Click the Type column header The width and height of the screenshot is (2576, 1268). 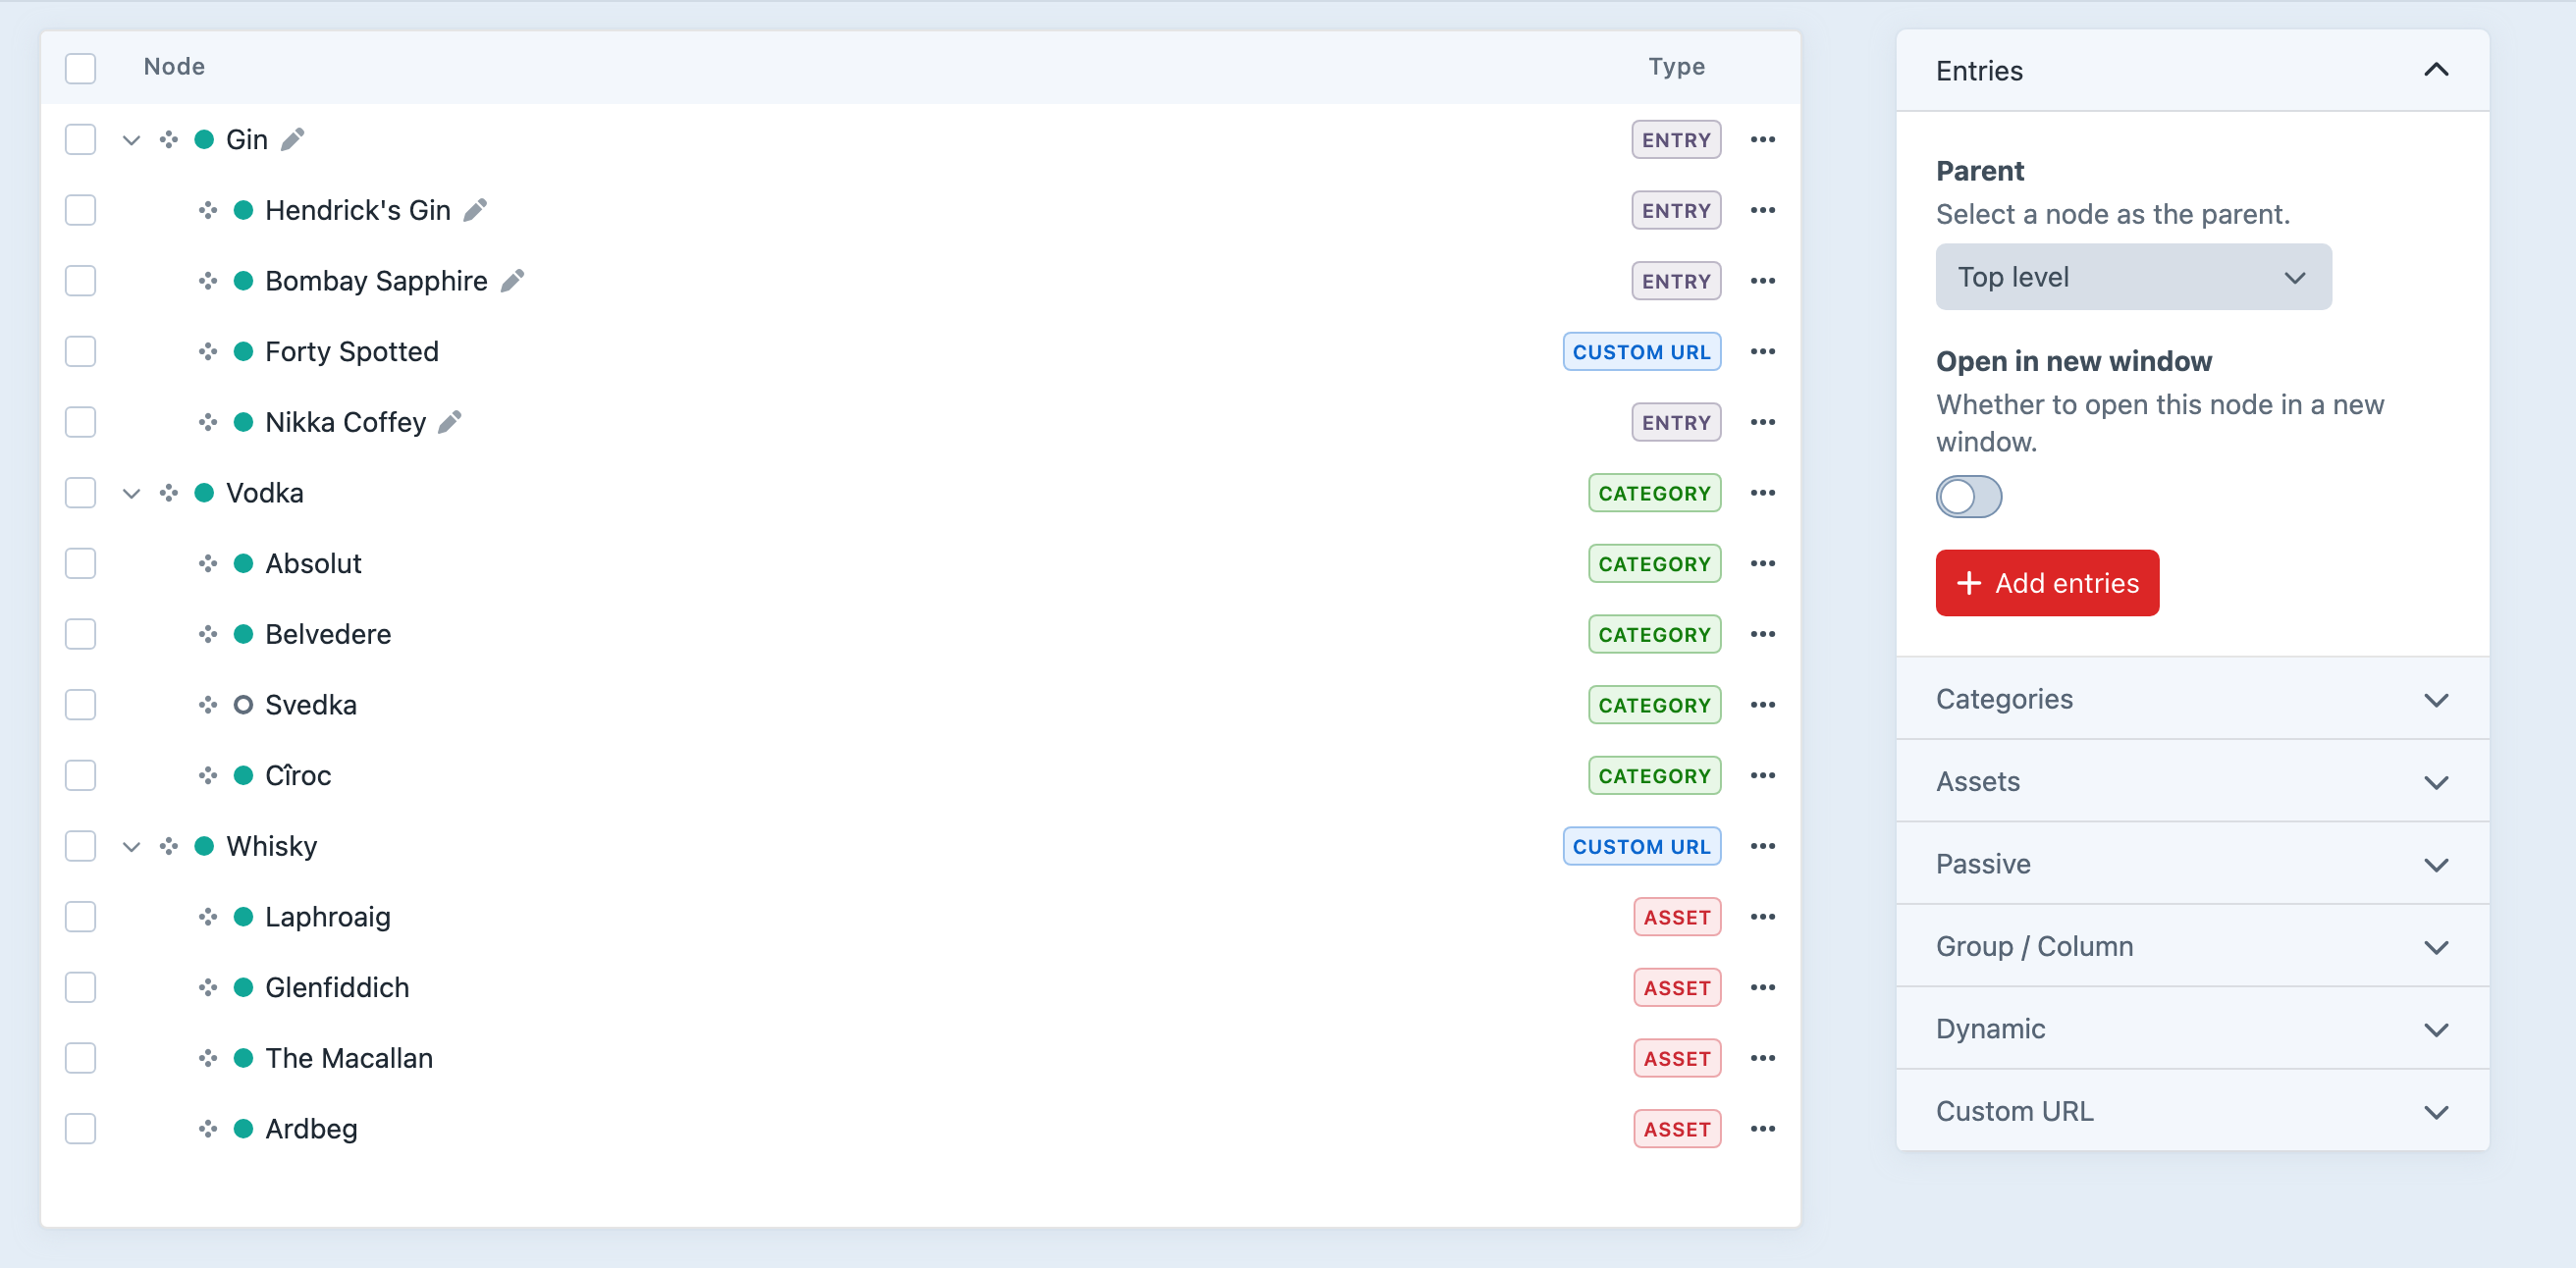pos(1676,67)
